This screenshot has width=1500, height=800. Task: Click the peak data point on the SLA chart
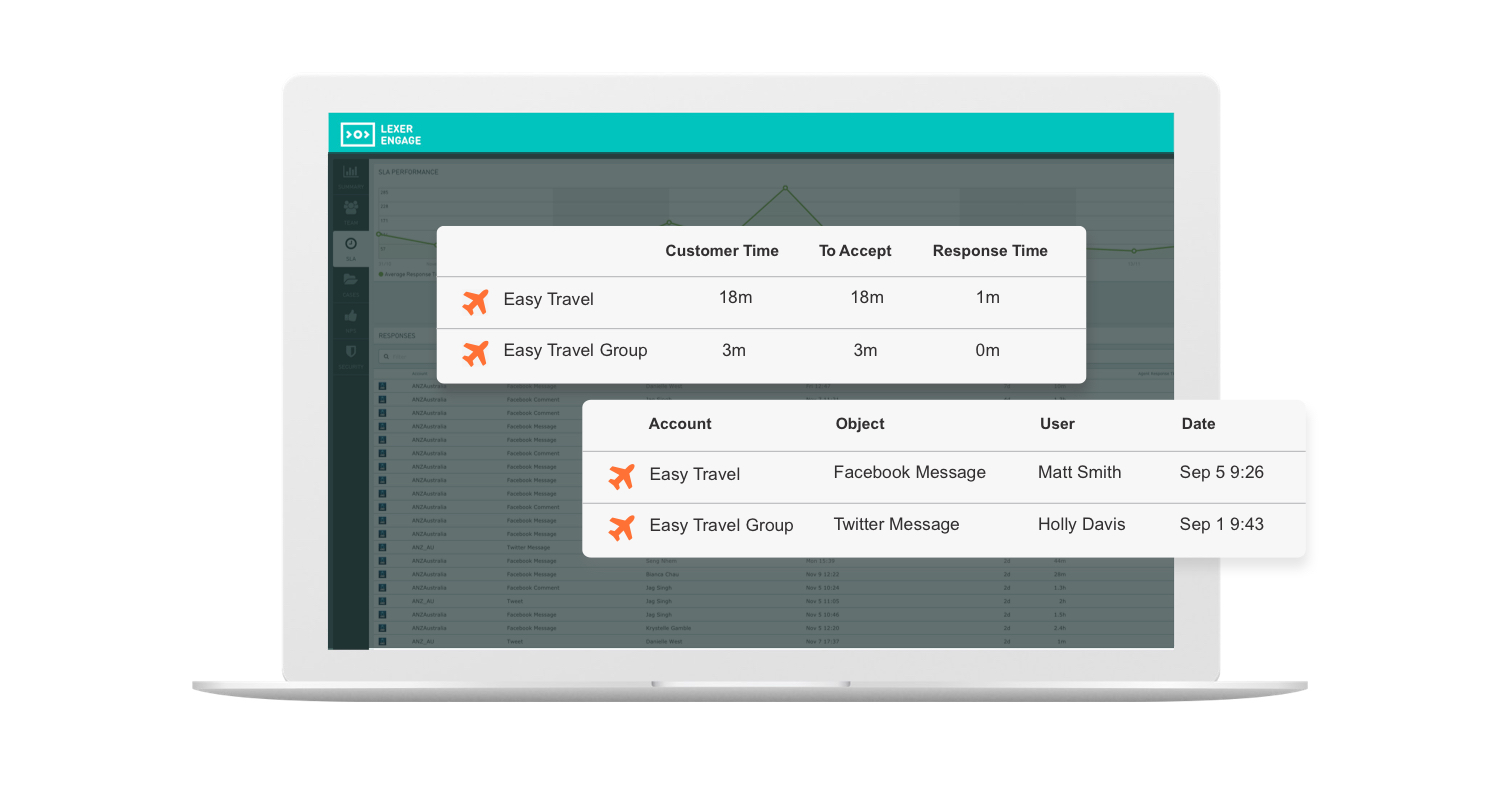(x=785, y=187)
